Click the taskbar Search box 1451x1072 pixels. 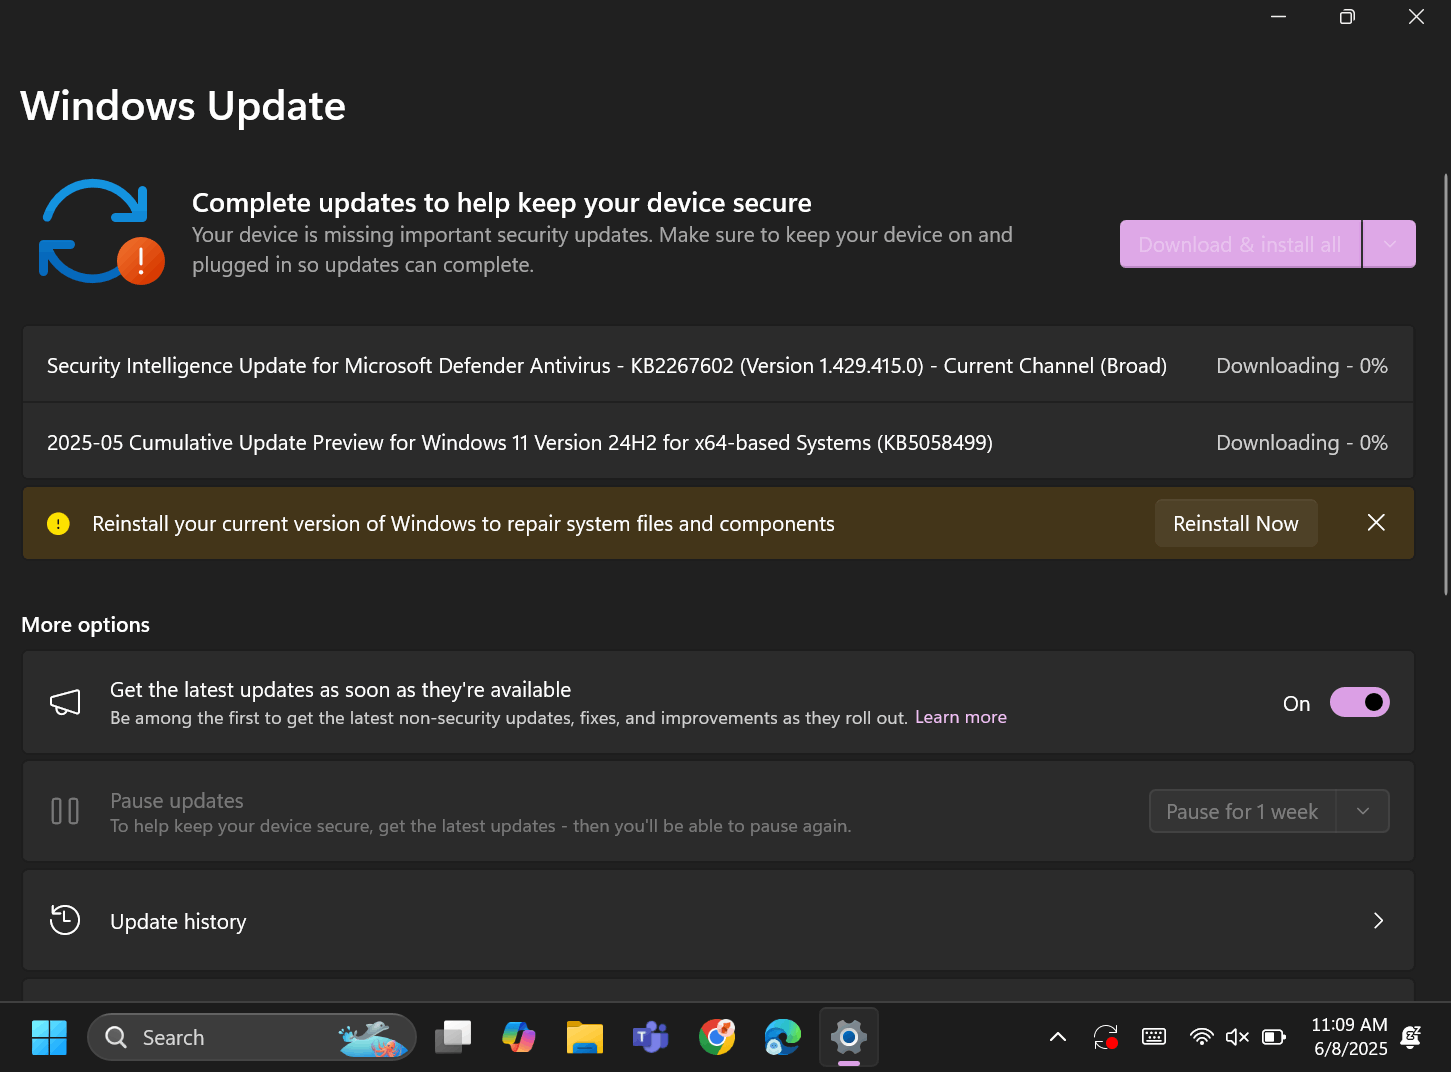click(x=252, y=1037)
